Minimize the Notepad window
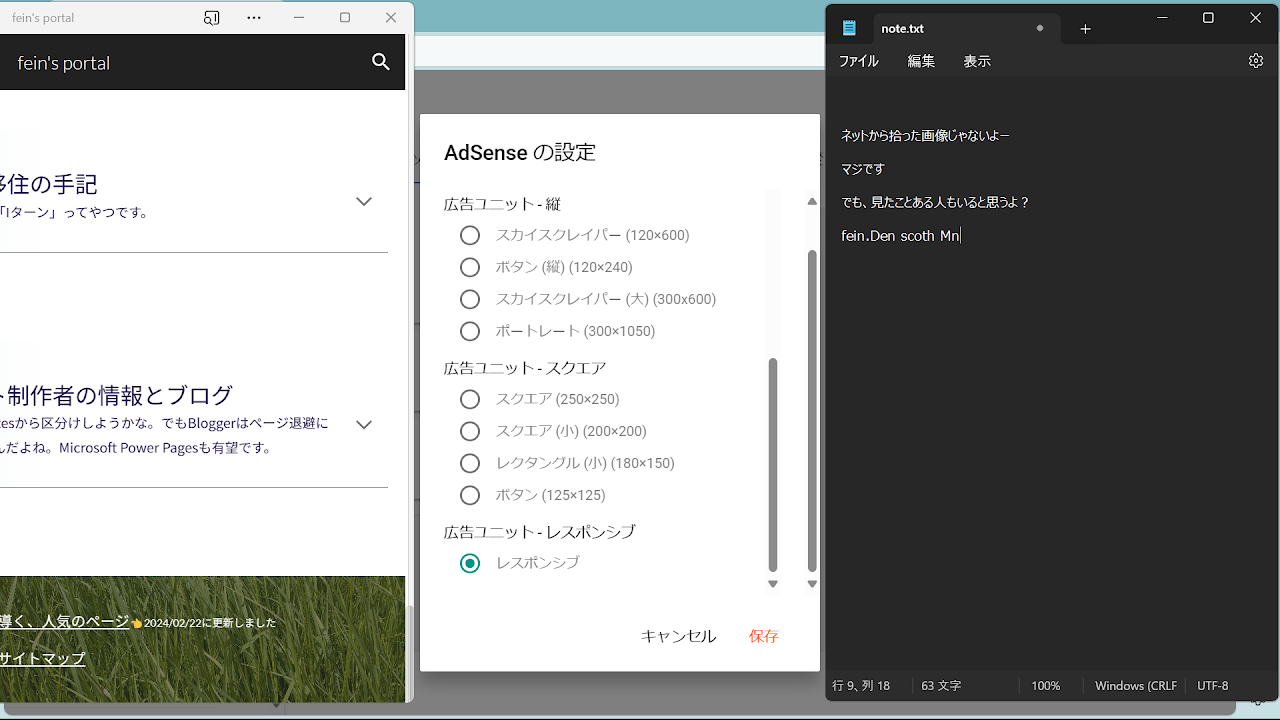The image size is (1280, 720). pos(1162,18)
